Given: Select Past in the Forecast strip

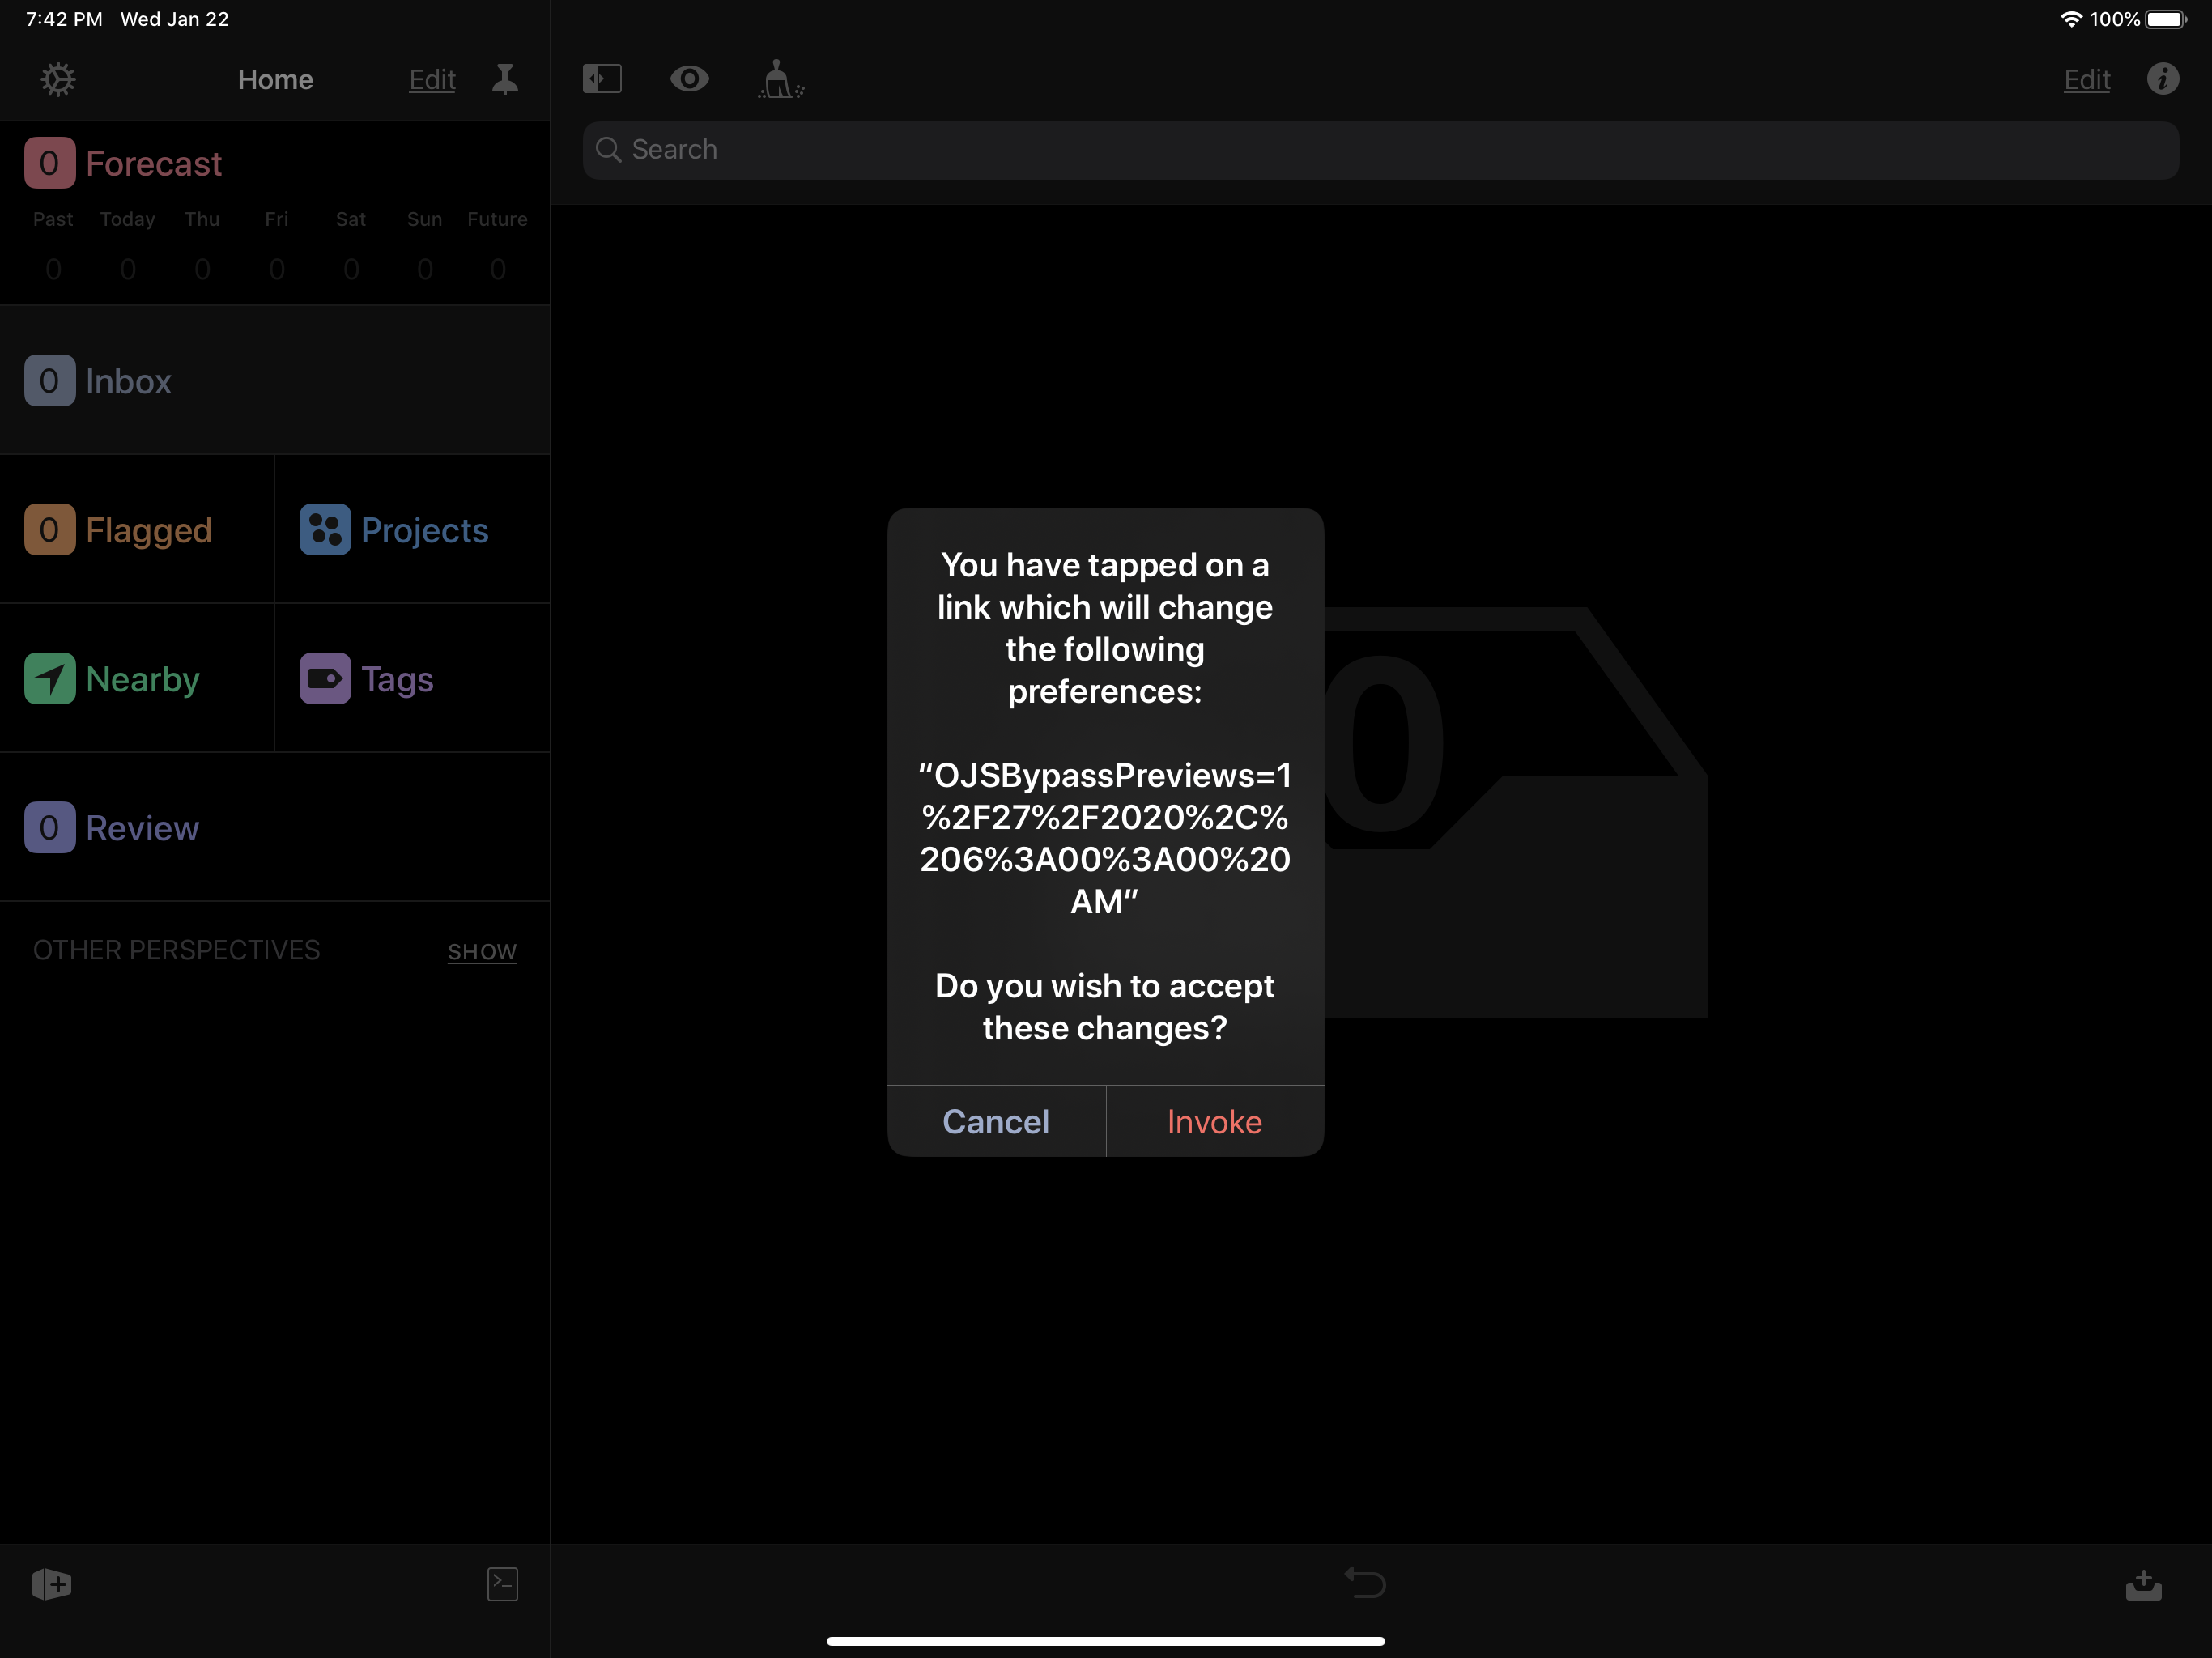Looking at the screenshot, I should [53, 244].
